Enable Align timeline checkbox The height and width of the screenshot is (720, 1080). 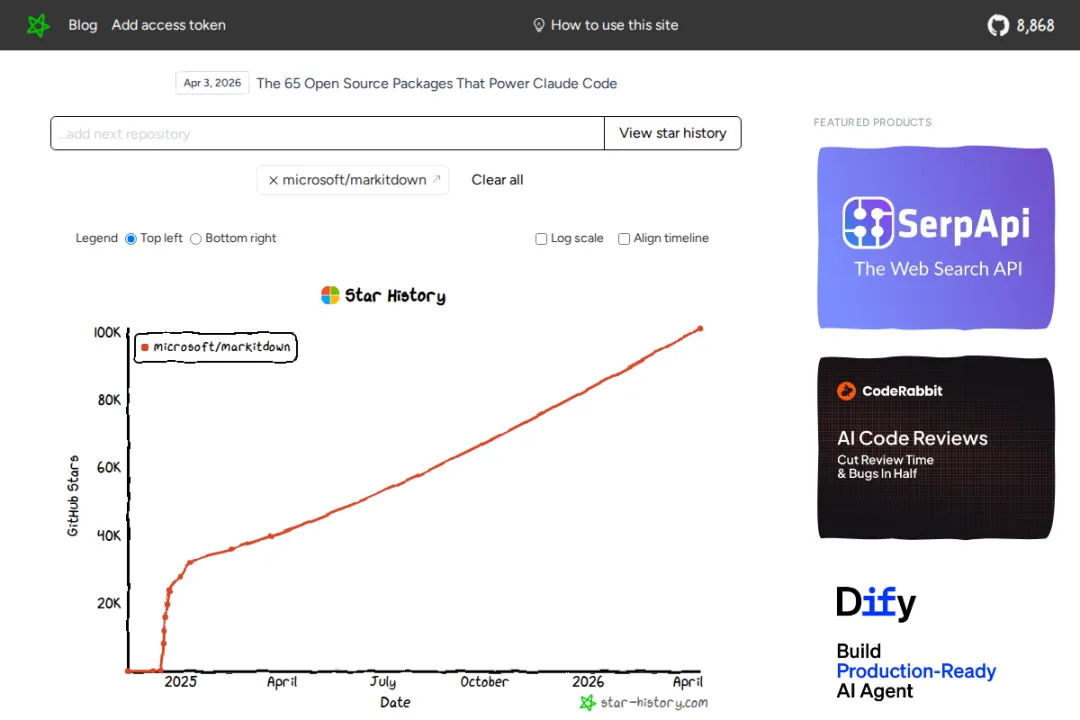click(624, 238)
